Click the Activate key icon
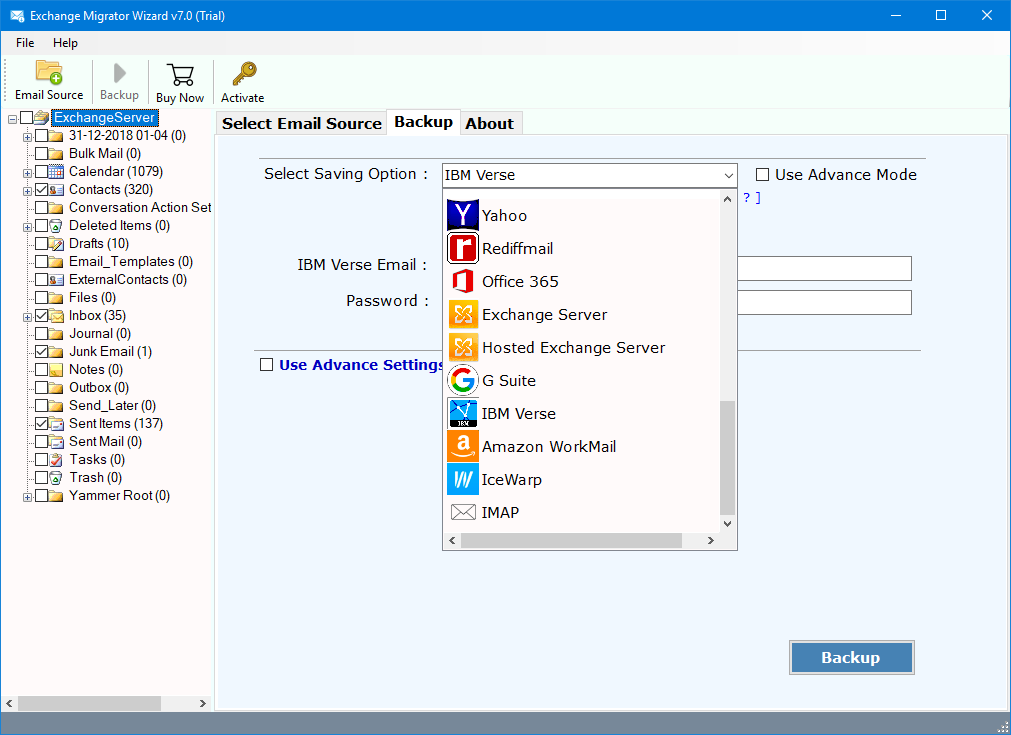 tap(244, 74)
